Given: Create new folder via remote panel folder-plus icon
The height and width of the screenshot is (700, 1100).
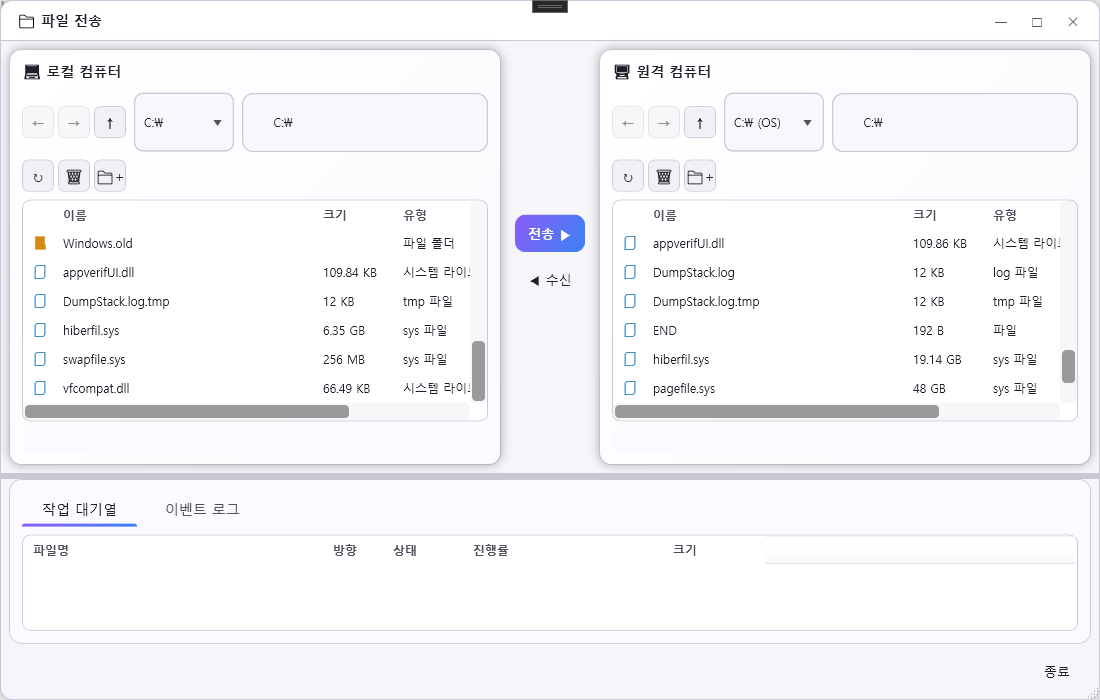Looking at the screenshot, I should pos(699,175).
